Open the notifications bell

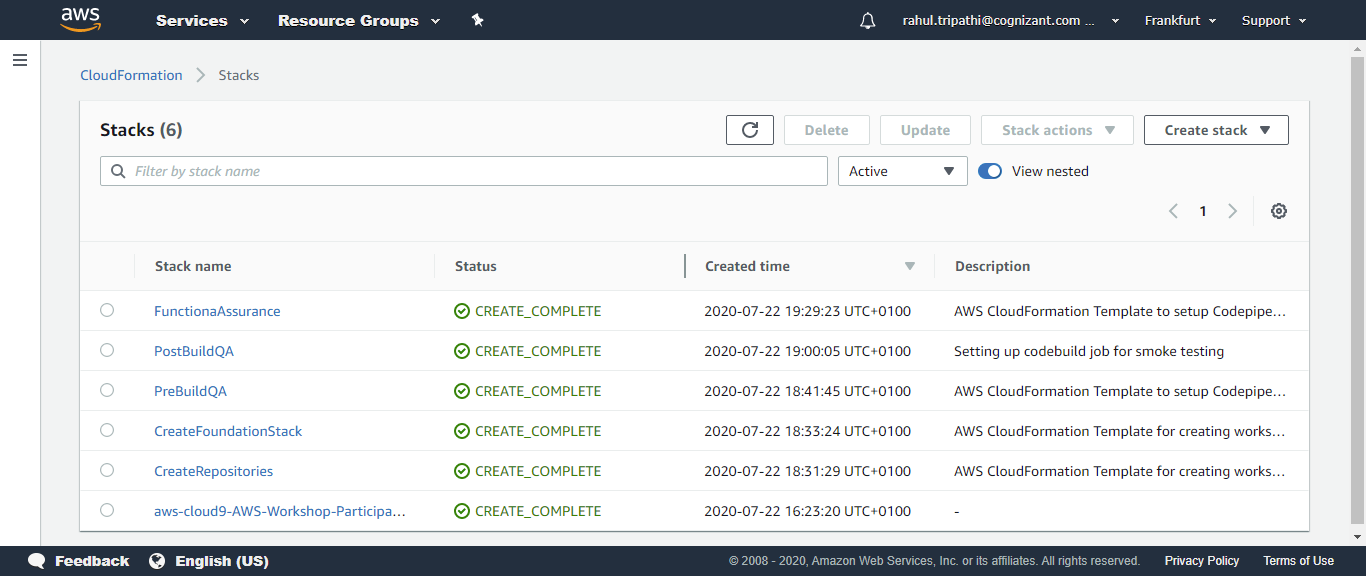click(867, 20)
